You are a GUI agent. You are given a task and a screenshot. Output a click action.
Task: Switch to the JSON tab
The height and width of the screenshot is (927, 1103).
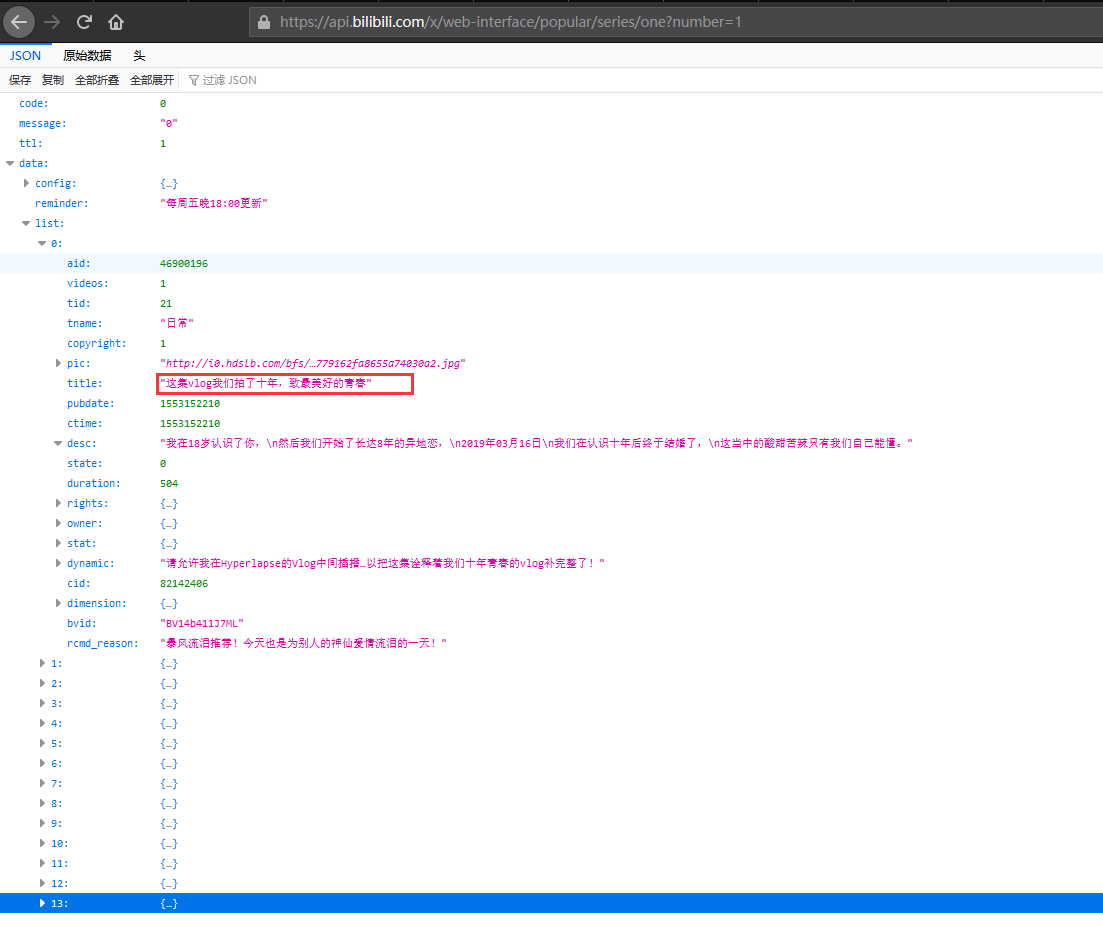[x=25, y=56]
